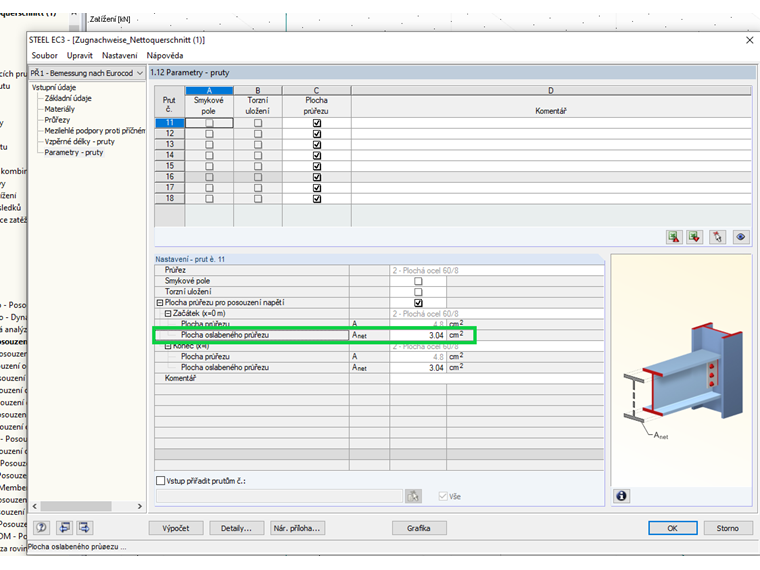
Task: Click the eye view mode icon
Action: pyautogui.click(x=741, y=237)
